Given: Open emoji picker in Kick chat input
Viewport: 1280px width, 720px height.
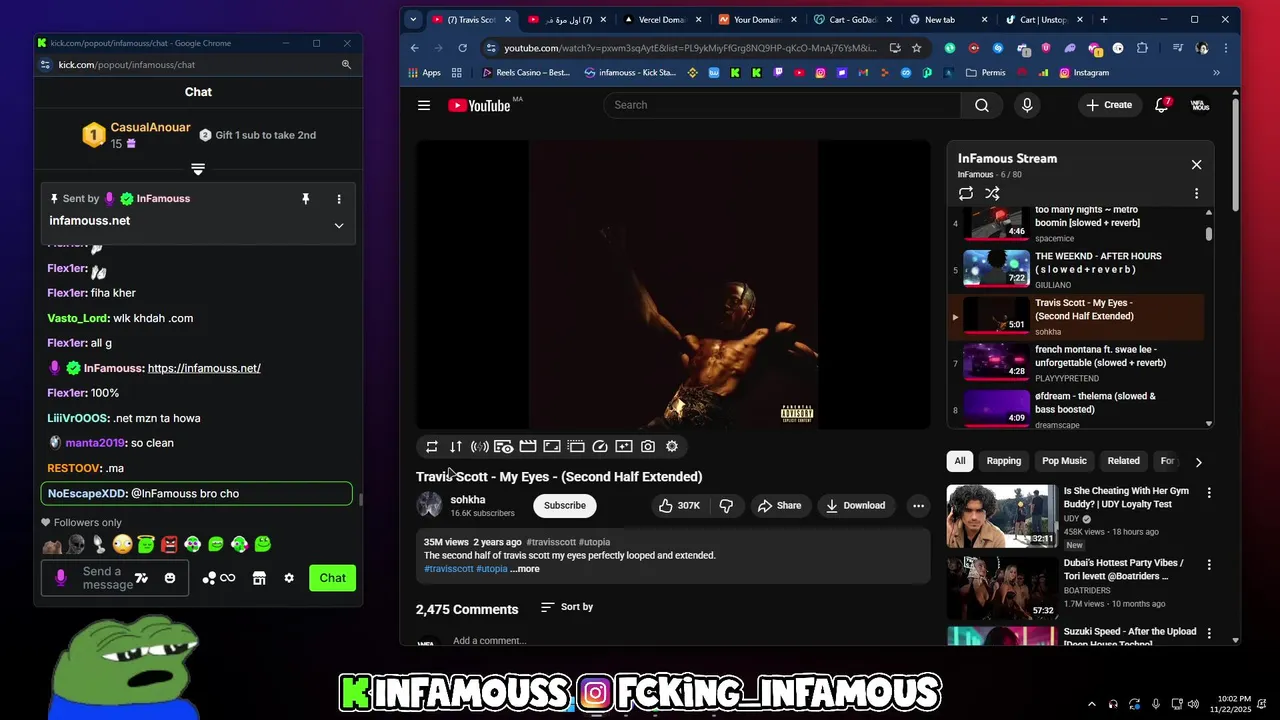Looking at the screenshot, I should coord(170,578).
